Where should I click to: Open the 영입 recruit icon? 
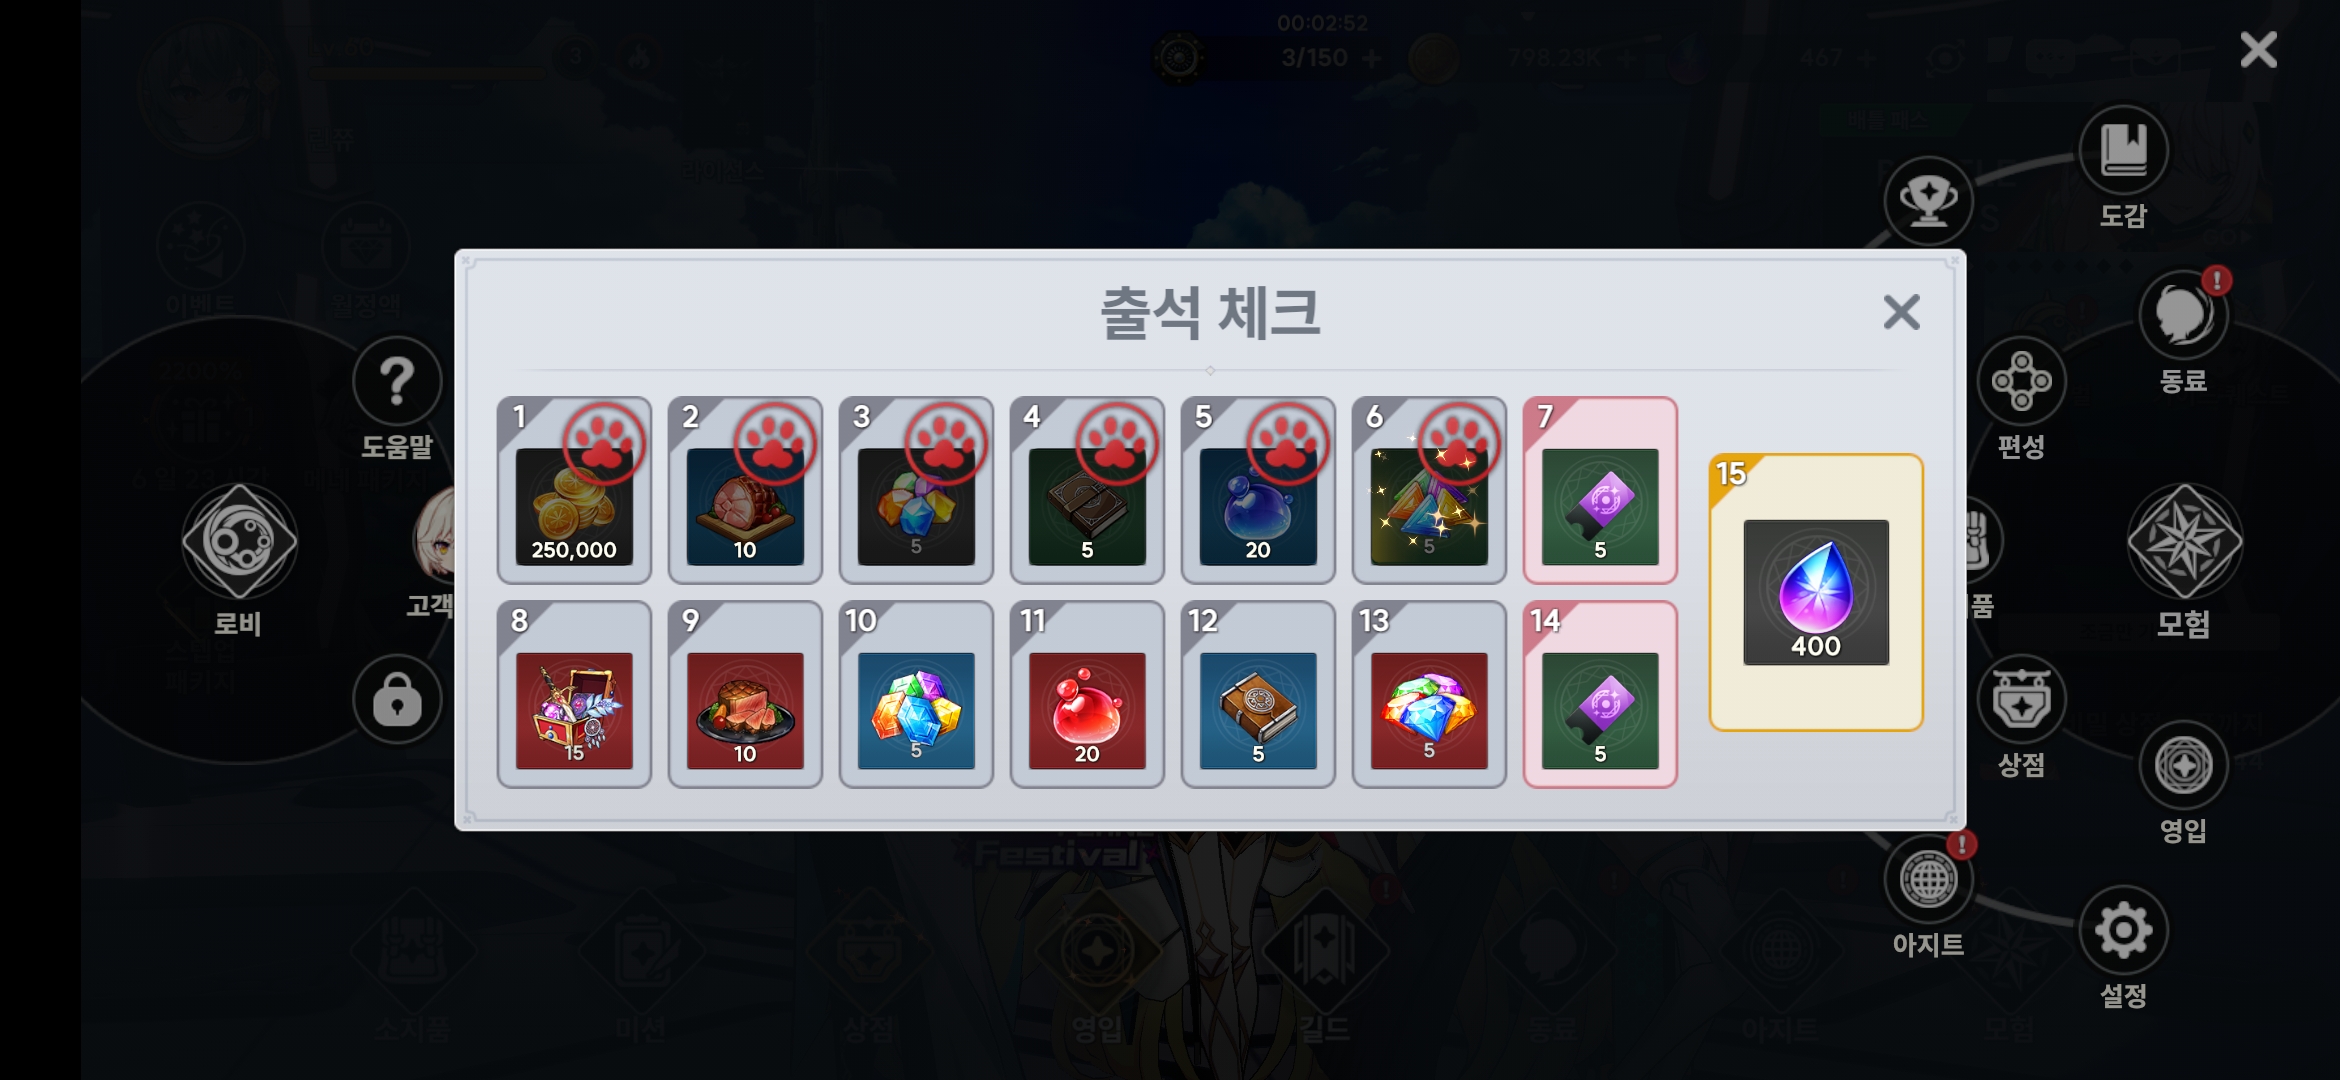click(2183, 766)
